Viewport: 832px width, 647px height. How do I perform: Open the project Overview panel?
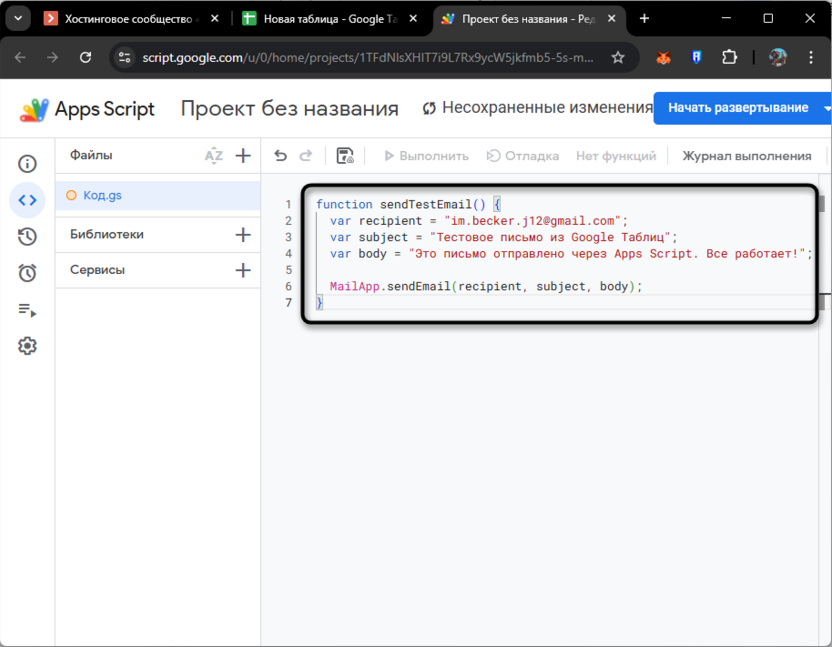[27, 163]
